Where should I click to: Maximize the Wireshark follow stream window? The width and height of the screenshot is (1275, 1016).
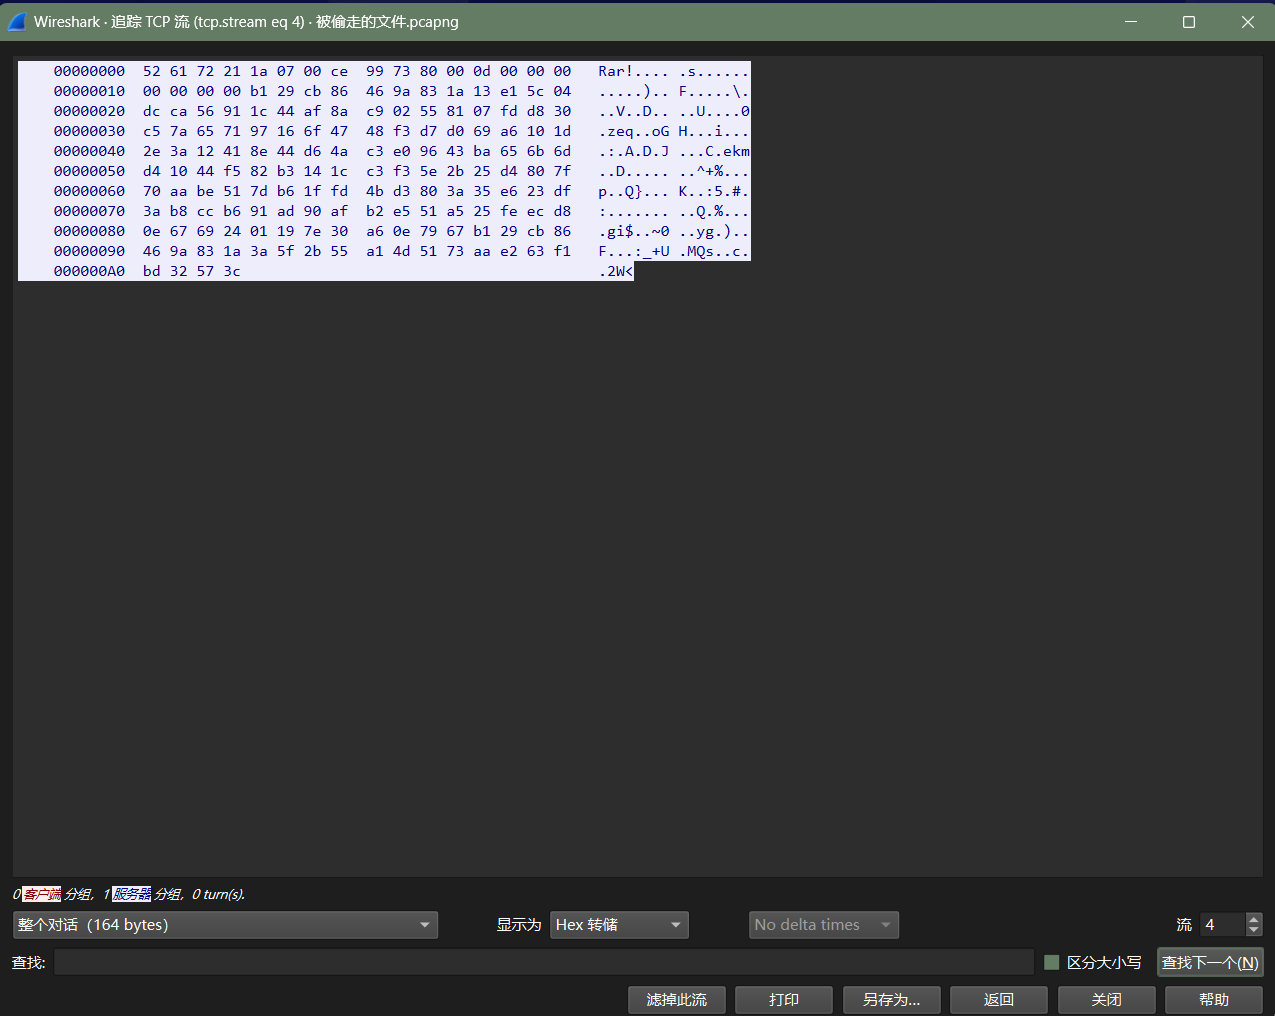point(1189,21)
